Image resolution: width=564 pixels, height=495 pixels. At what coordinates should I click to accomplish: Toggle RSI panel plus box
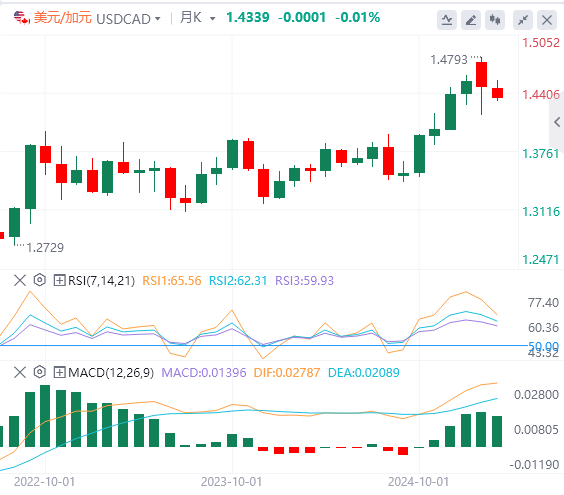pyautogui.click(x=59, y=280)
